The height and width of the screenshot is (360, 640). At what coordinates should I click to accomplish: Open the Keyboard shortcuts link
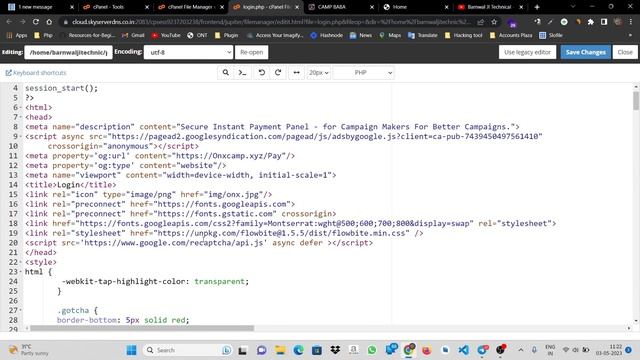pyautogui.click(x=36, y=73)
